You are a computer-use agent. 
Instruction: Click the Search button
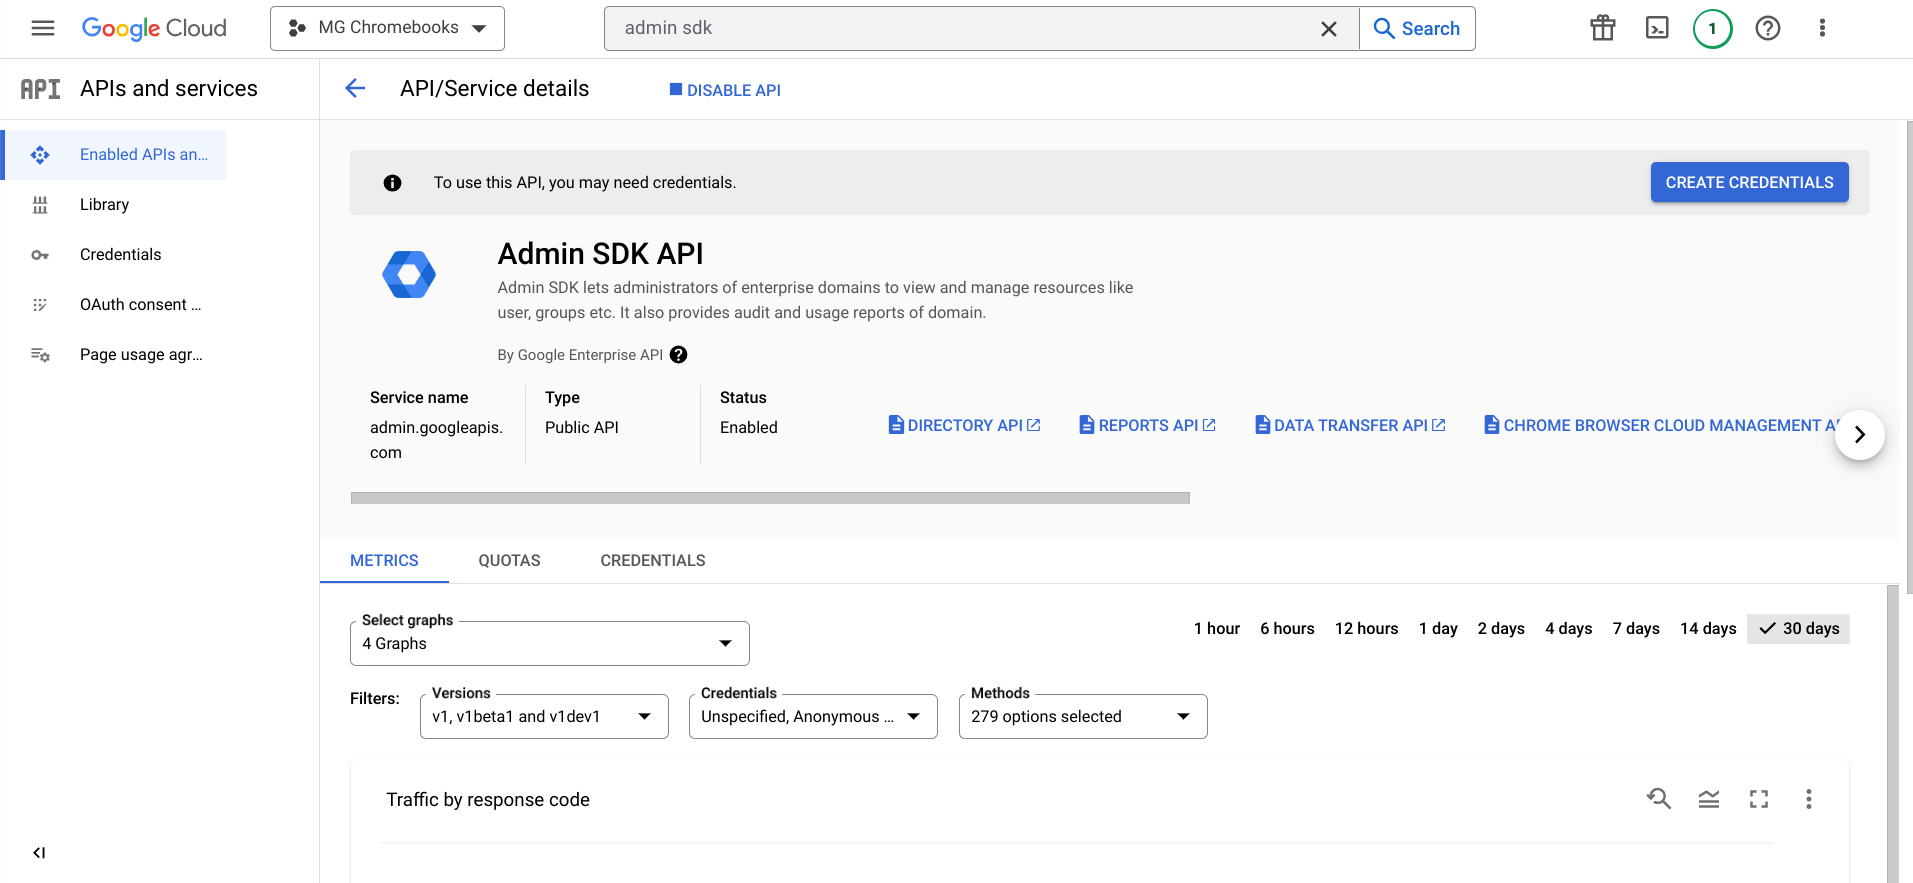(1417, 29)
